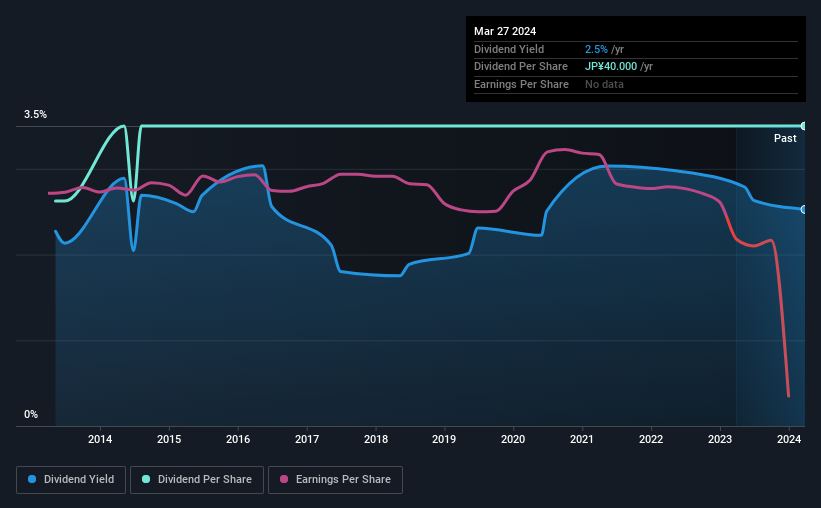Click the pink Earnings Per Share legend dot
Viewport: 821px width, 508px height.
click(x=284, y=479)
